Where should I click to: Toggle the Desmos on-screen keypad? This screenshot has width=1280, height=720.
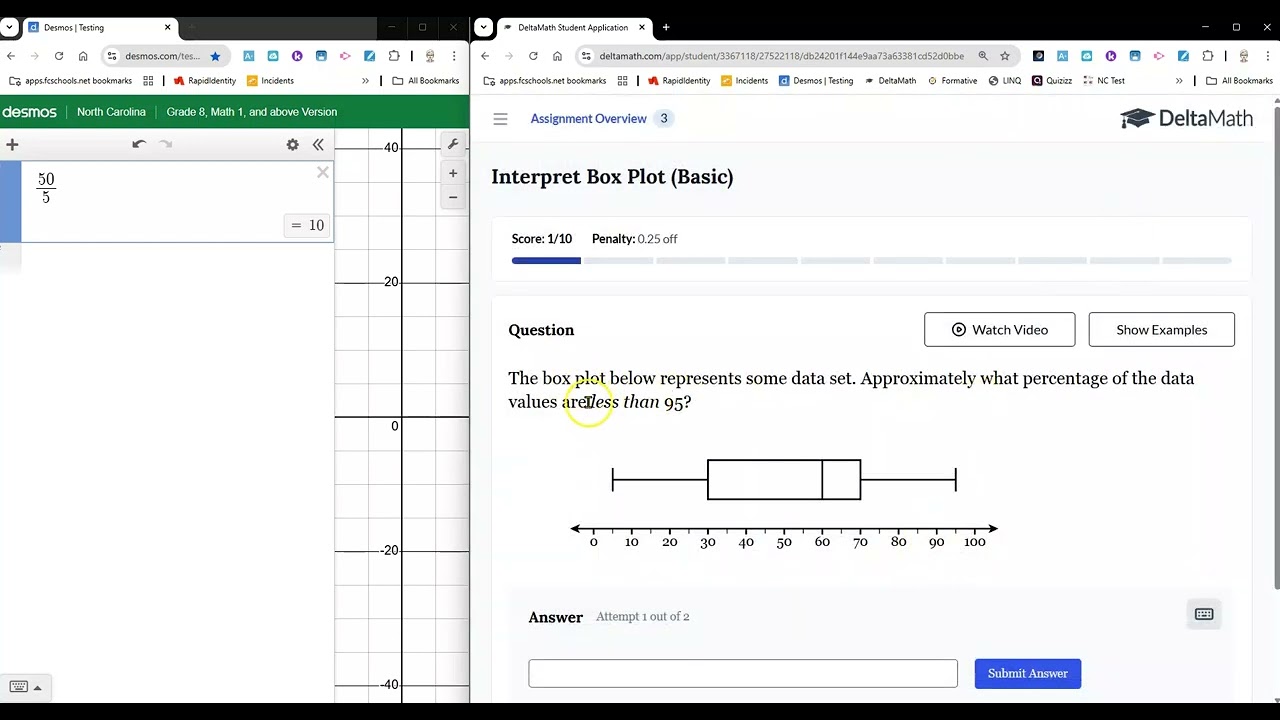coord(26,687)
